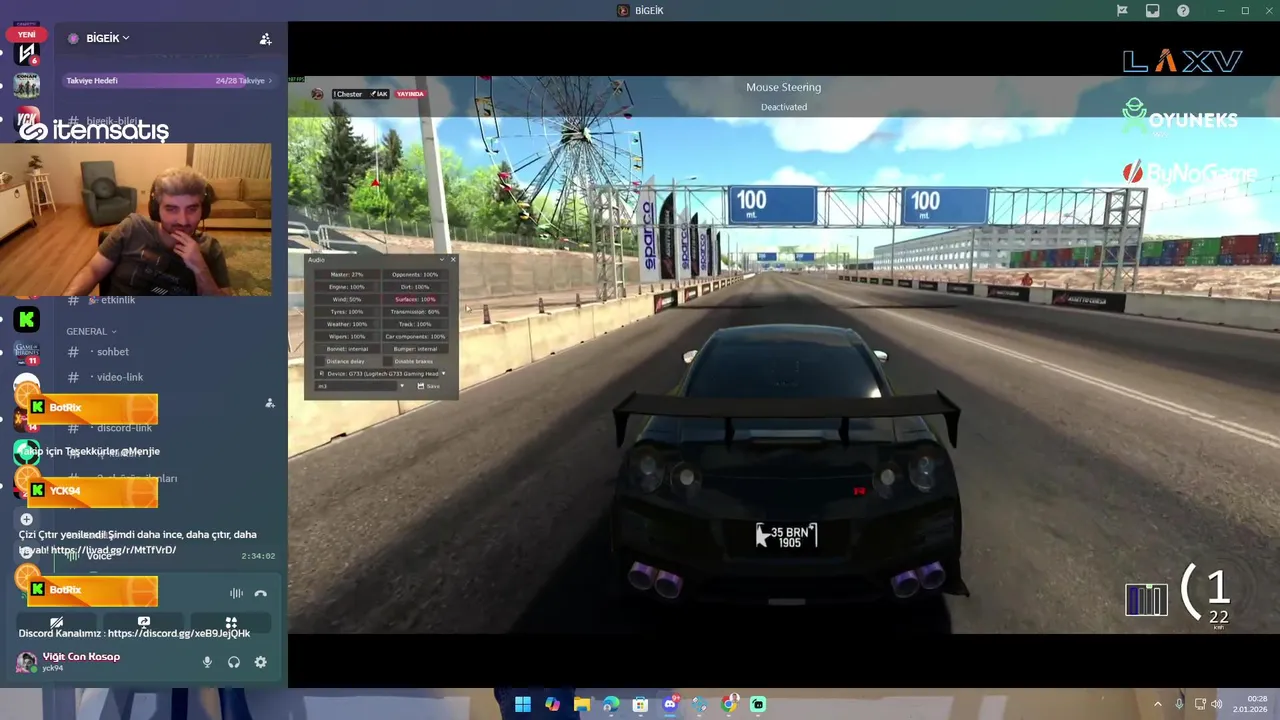This screenshot has width=1280, height=720.
Task: Open the green Streamlabs taskbar icon
Action: click(758, 704)
